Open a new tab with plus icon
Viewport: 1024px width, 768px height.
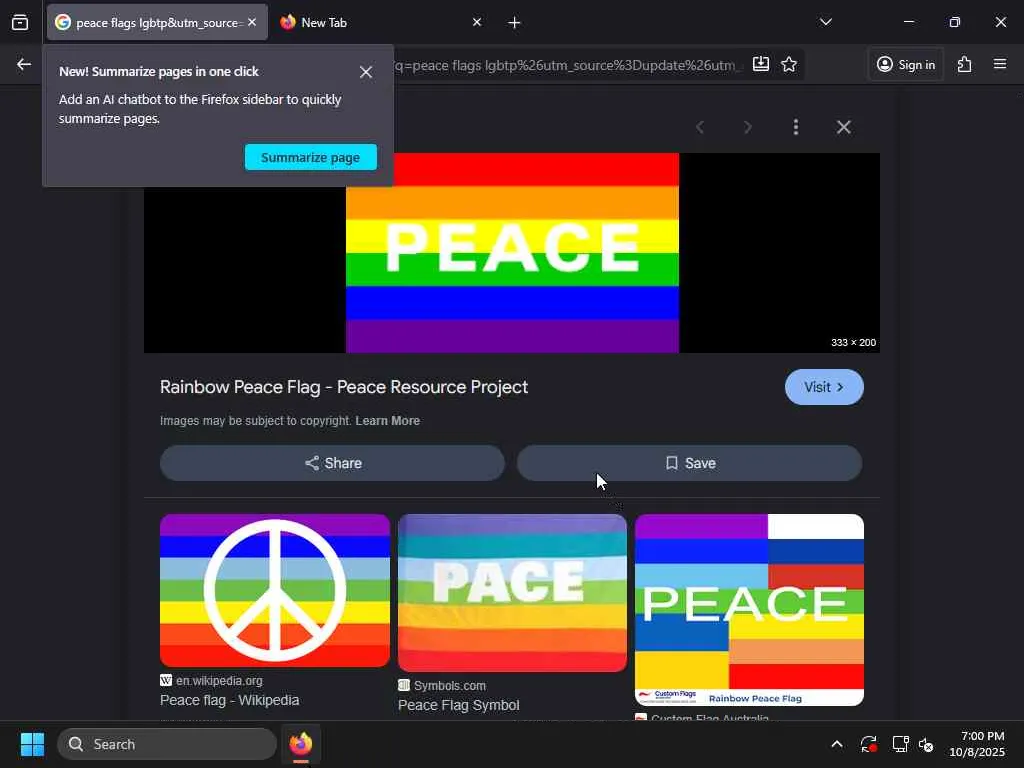pos(514,23)
